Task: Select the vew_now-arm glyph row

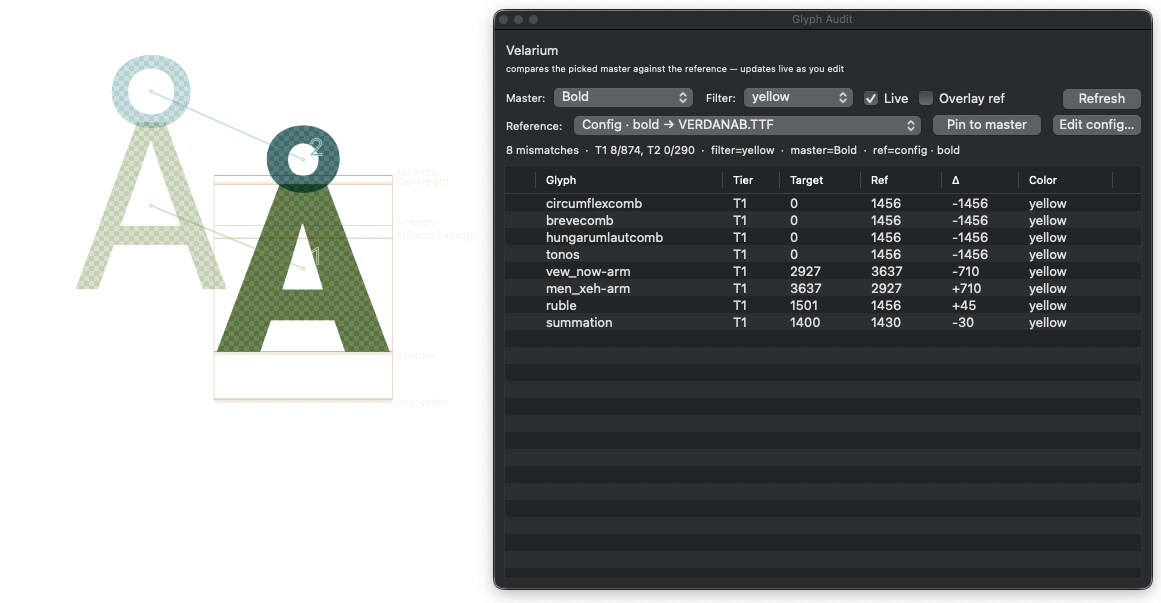Action: click(823, 271)
